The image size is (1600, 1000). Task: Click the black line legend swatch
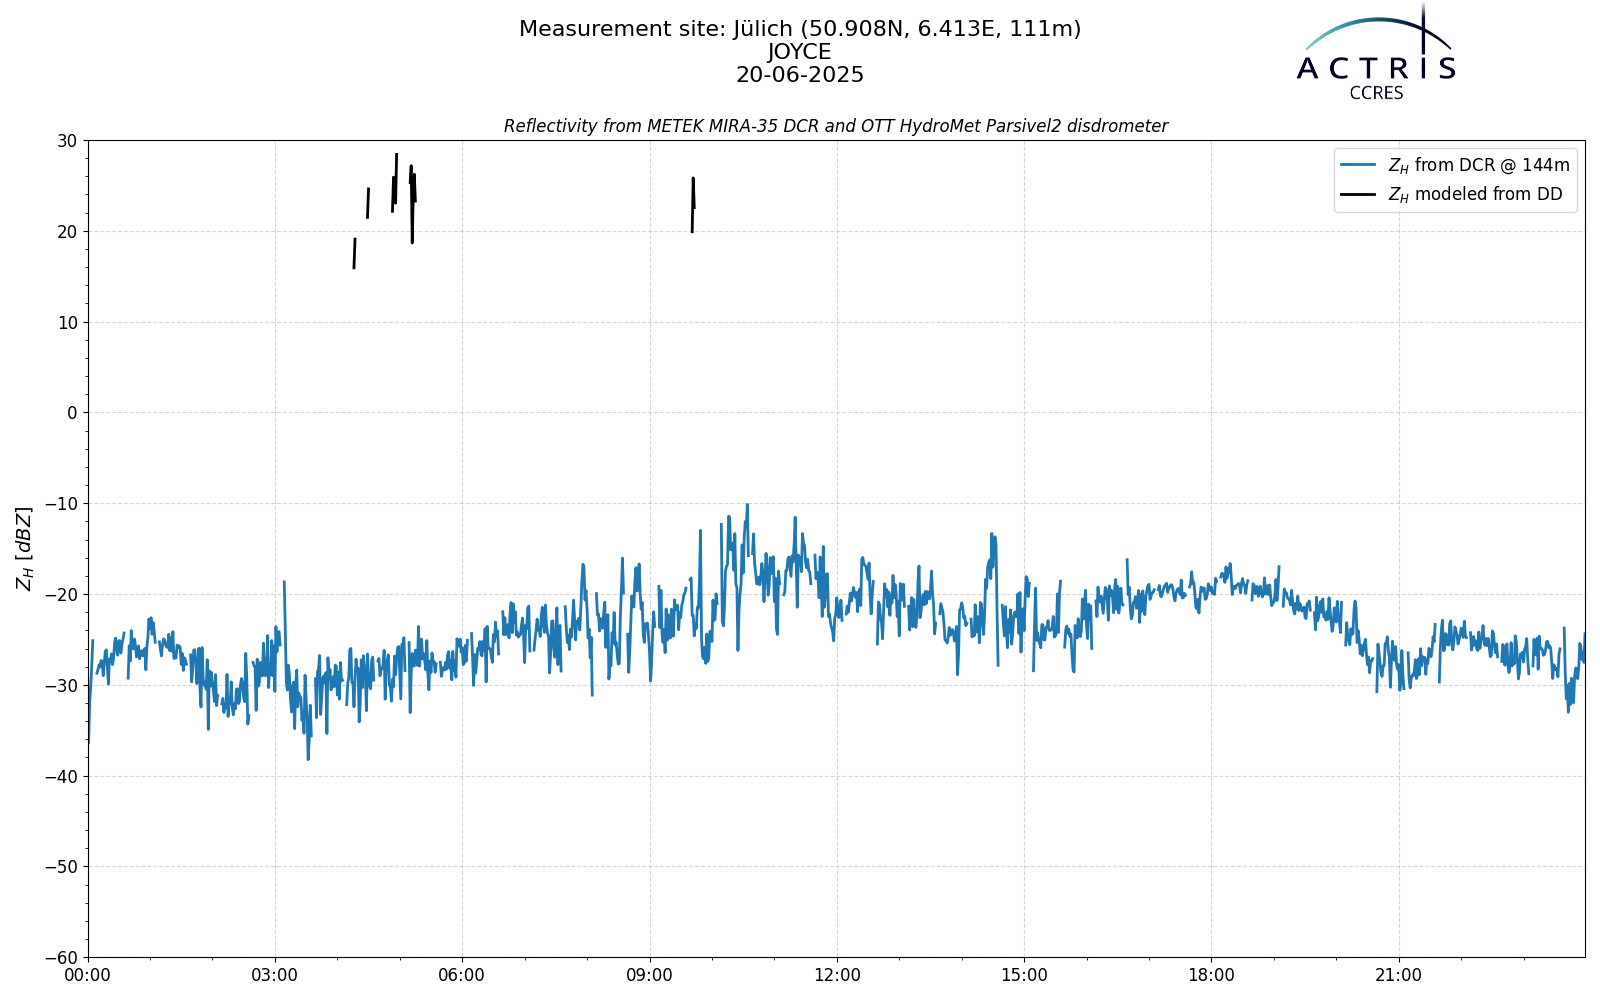1358,195
